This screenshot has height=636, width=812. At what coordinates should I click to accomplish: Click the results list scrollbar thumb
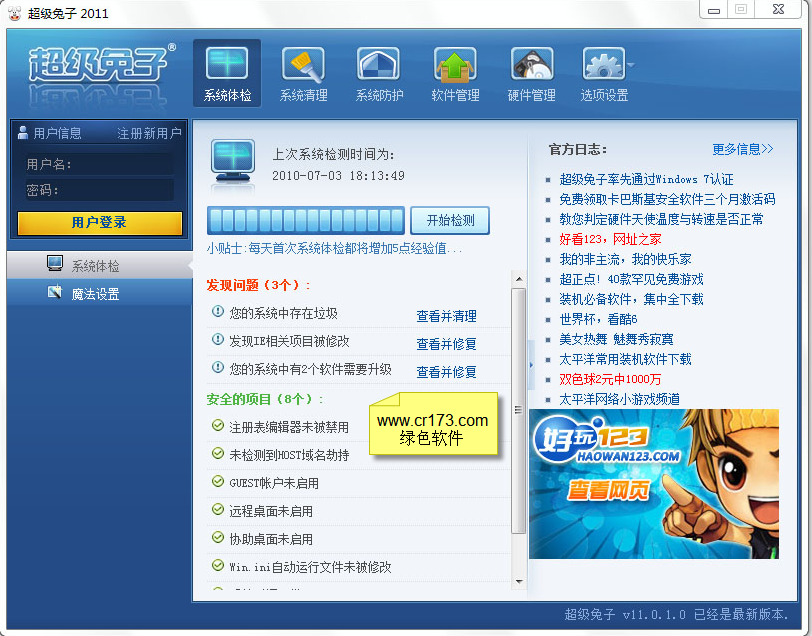pyautogui.click(x=518, y=411)
